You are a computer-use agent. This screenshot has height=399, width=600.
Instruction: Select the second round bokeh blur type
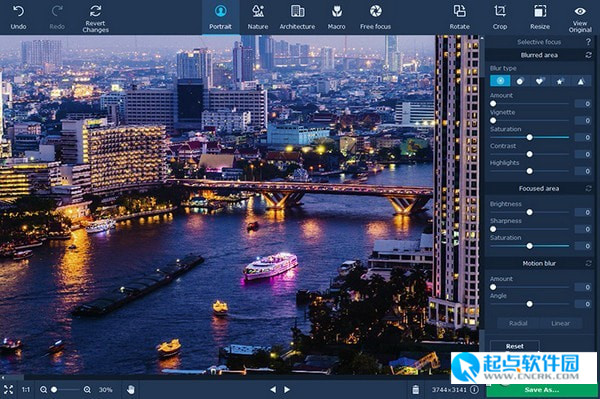click(x=520, y=81)
